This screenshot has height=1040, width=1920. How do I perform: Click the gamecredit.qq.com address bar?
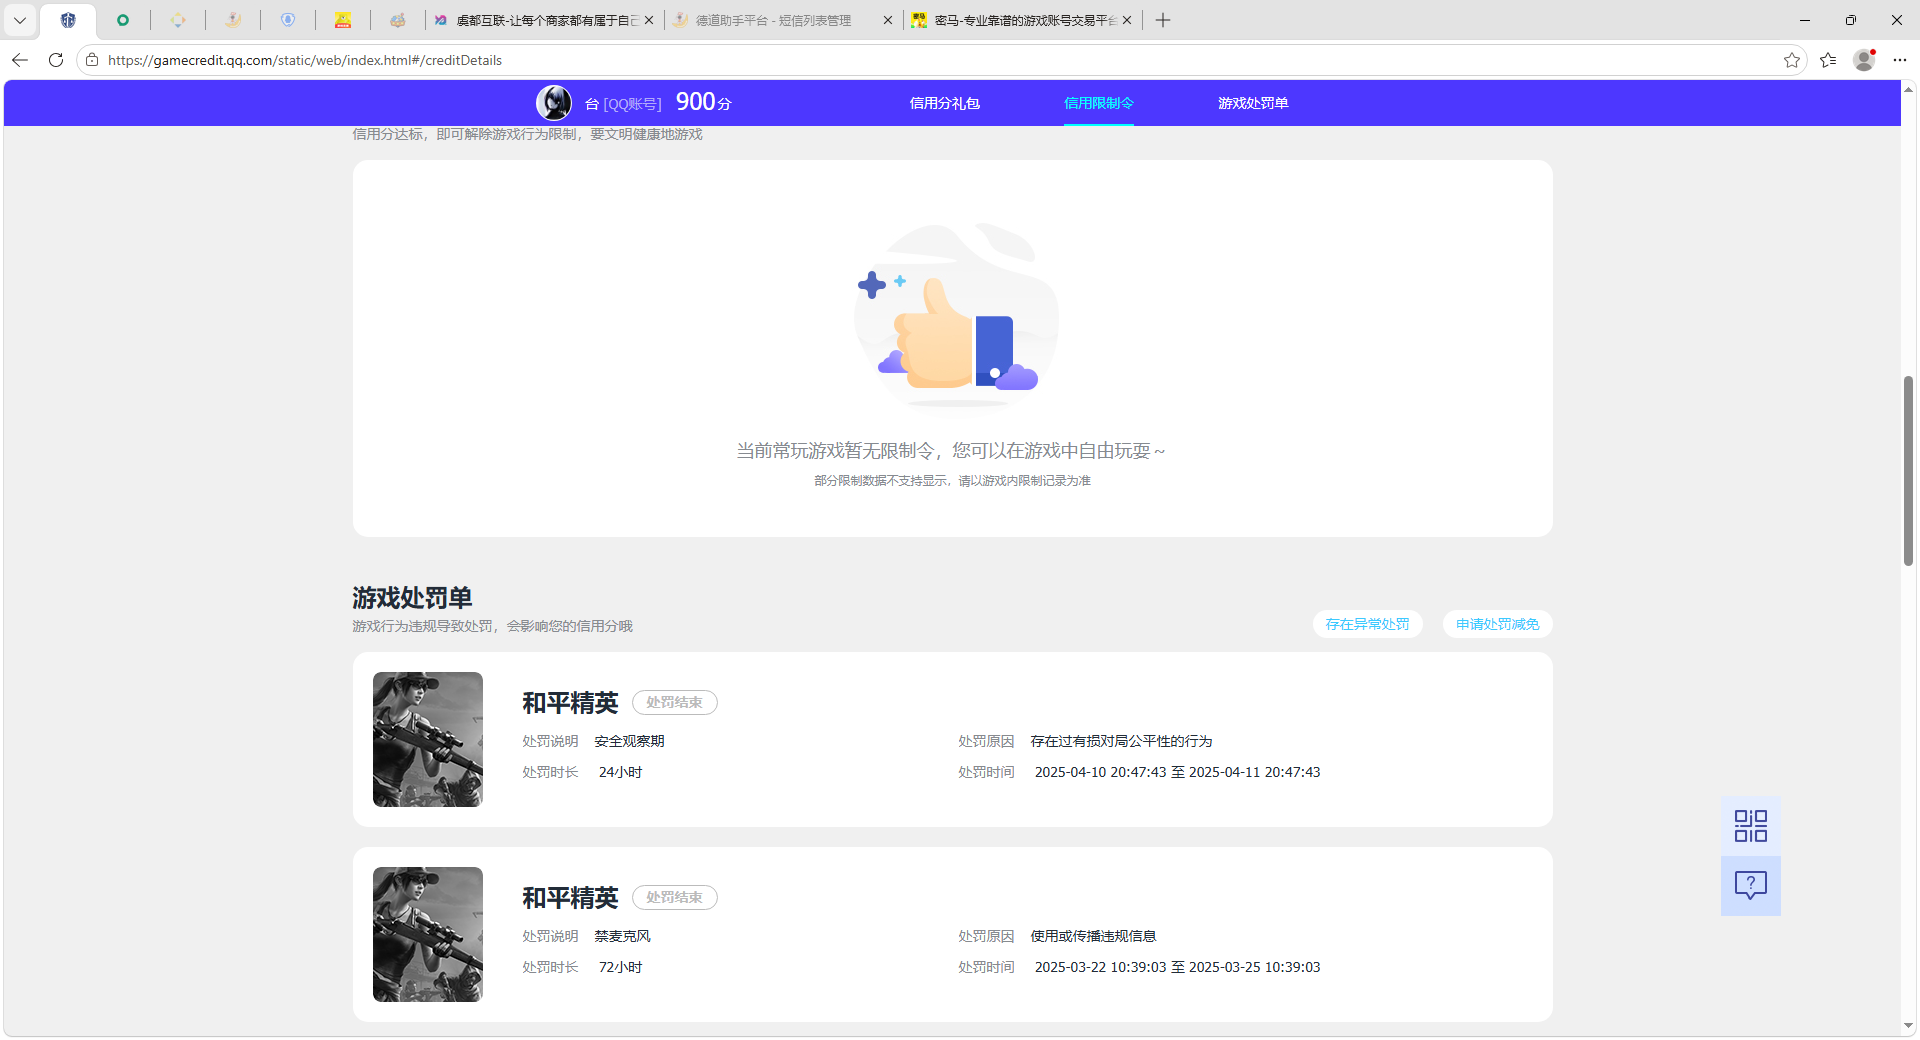940,60
